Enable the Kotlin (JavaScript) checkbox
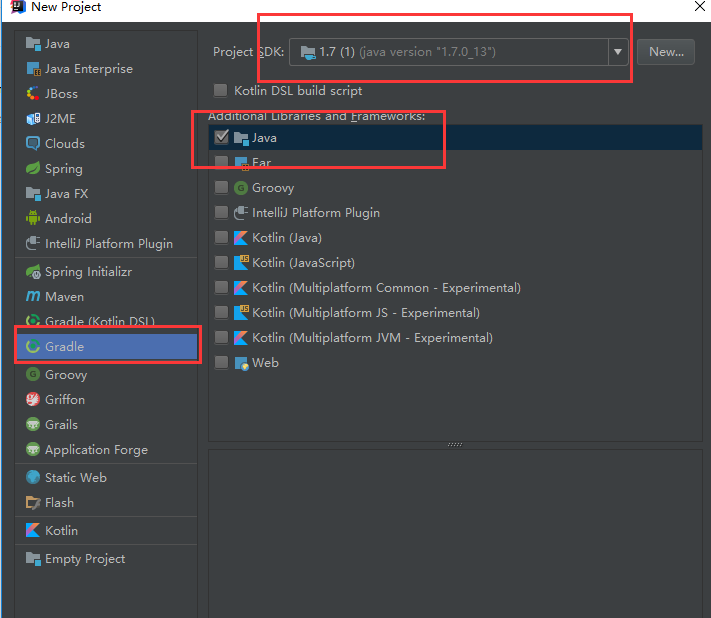Viewport: 711px width, 618px height. [221, 262]
